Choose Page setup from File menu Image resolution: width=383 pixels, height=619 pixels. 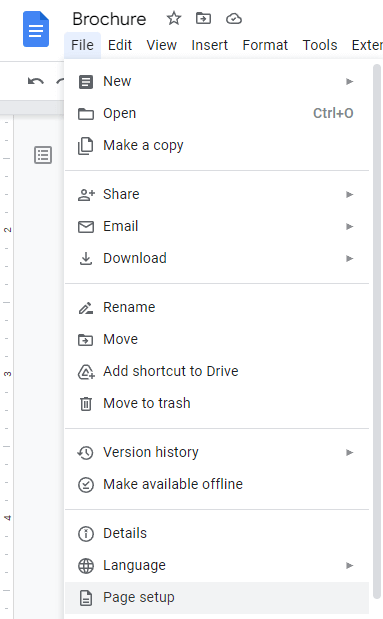point(217,598)
